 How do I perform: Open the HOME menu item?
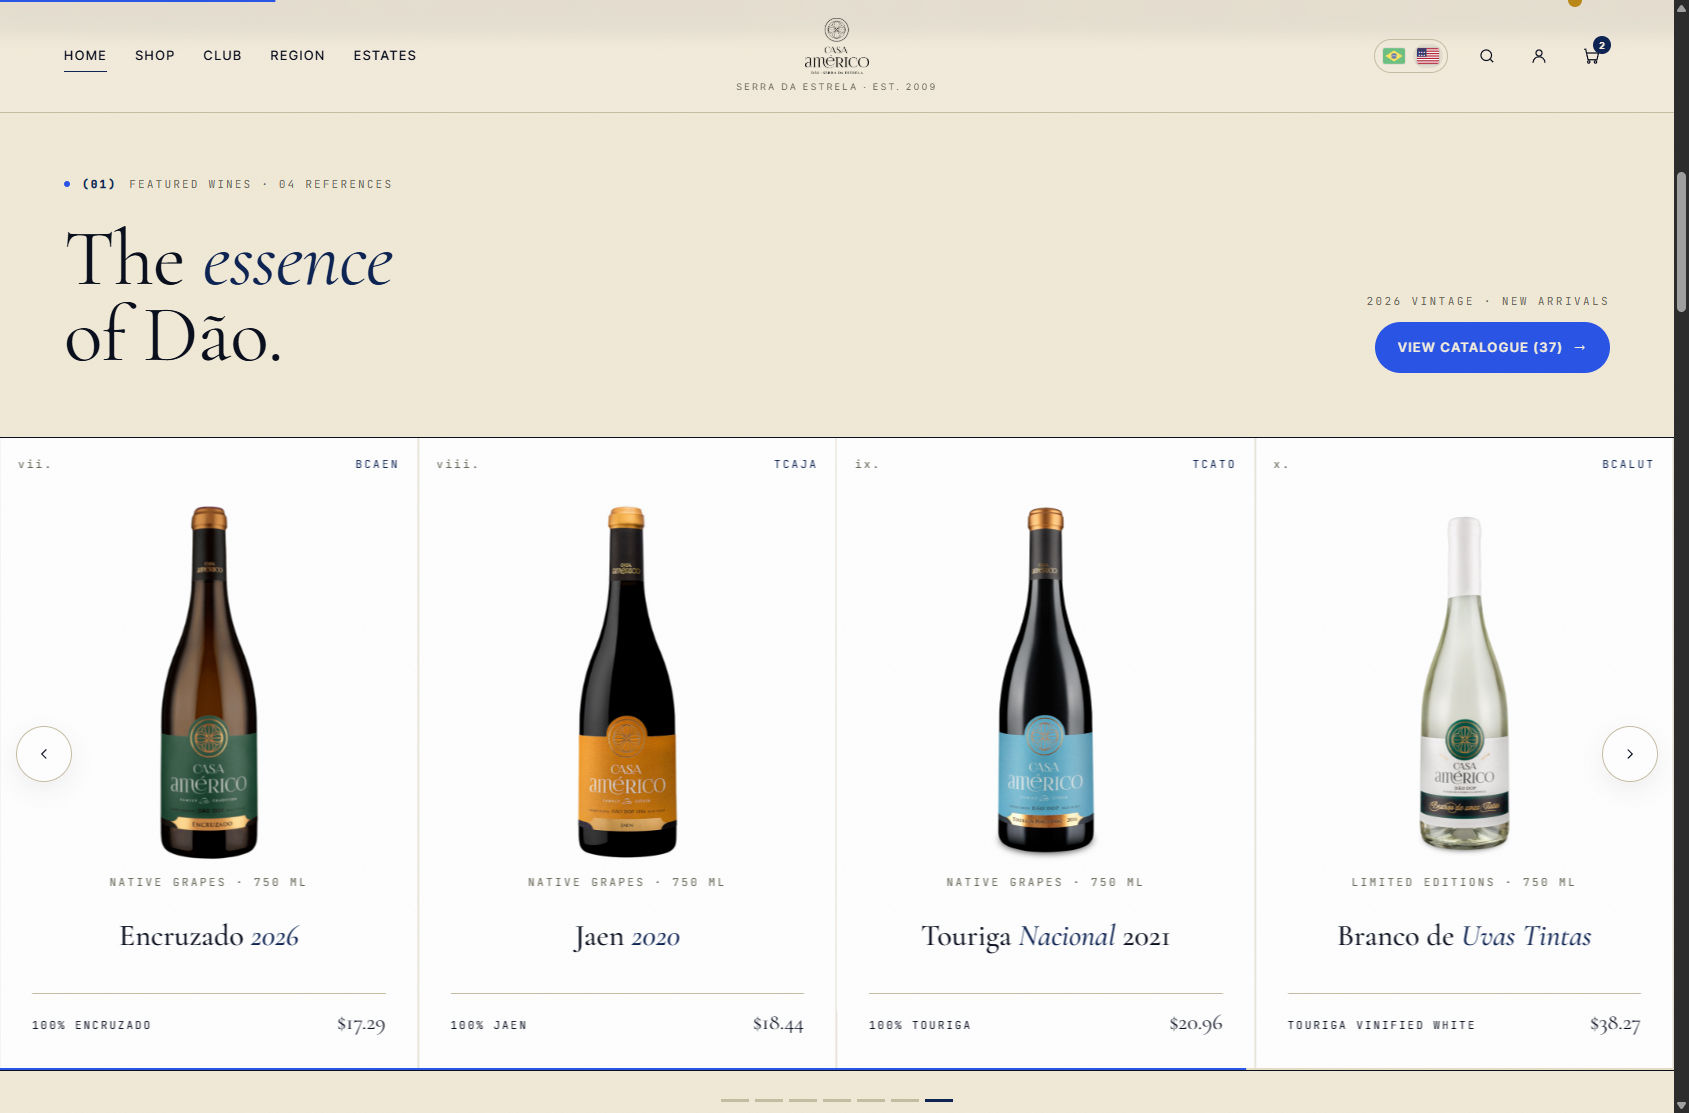tap(85, 56)
